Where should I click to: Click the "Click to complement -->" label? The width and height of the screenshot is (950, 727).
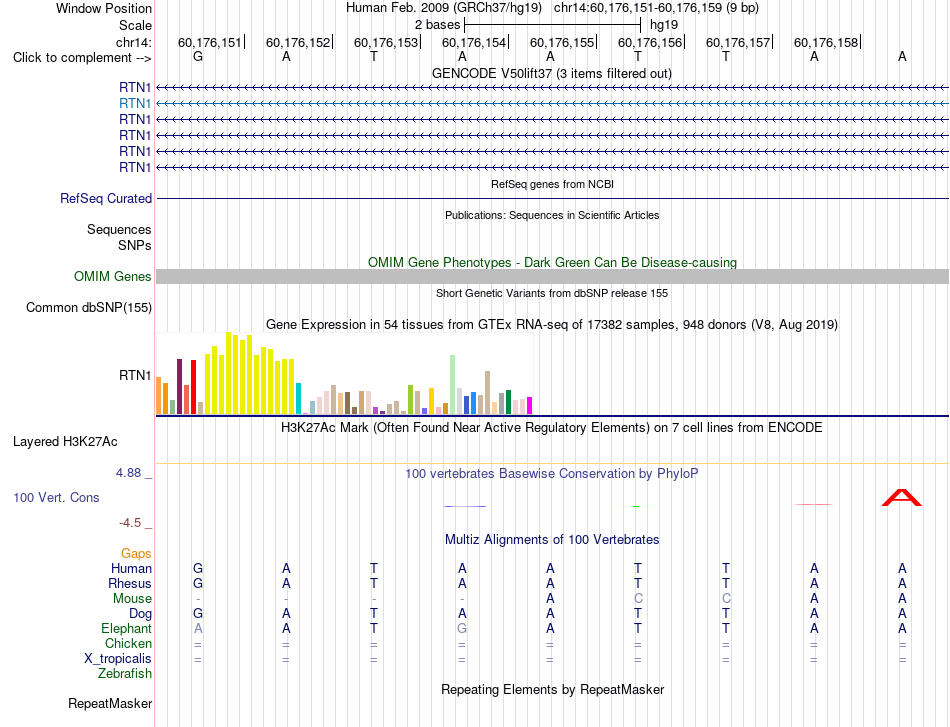pyautogui.click(x=82, y=58)
